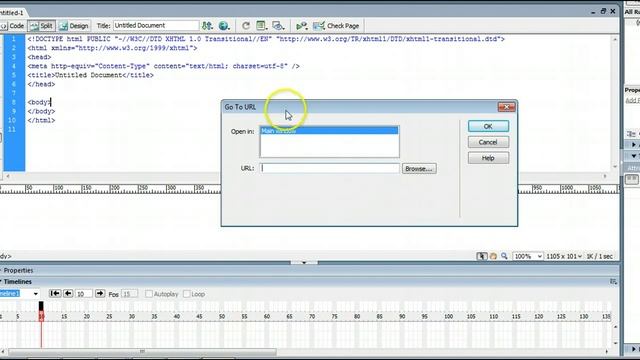Open window size 1105 x 101 dropdown
This screenshot has height=360, width=640.
click(x=564, y=256)
